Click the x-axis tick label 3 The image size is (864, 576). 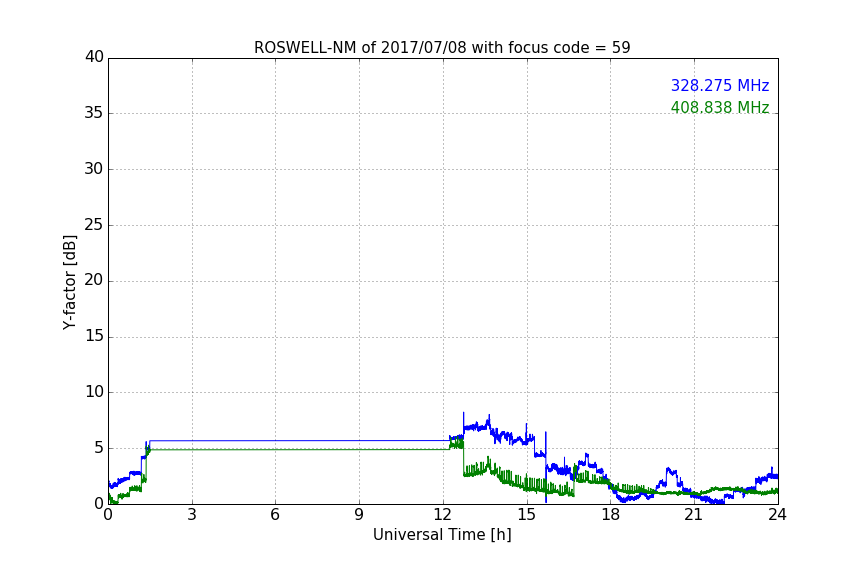tap(192, 515)
